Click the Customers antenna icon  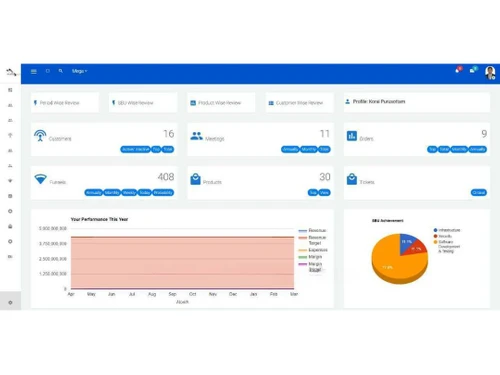(x=40, y=135)
